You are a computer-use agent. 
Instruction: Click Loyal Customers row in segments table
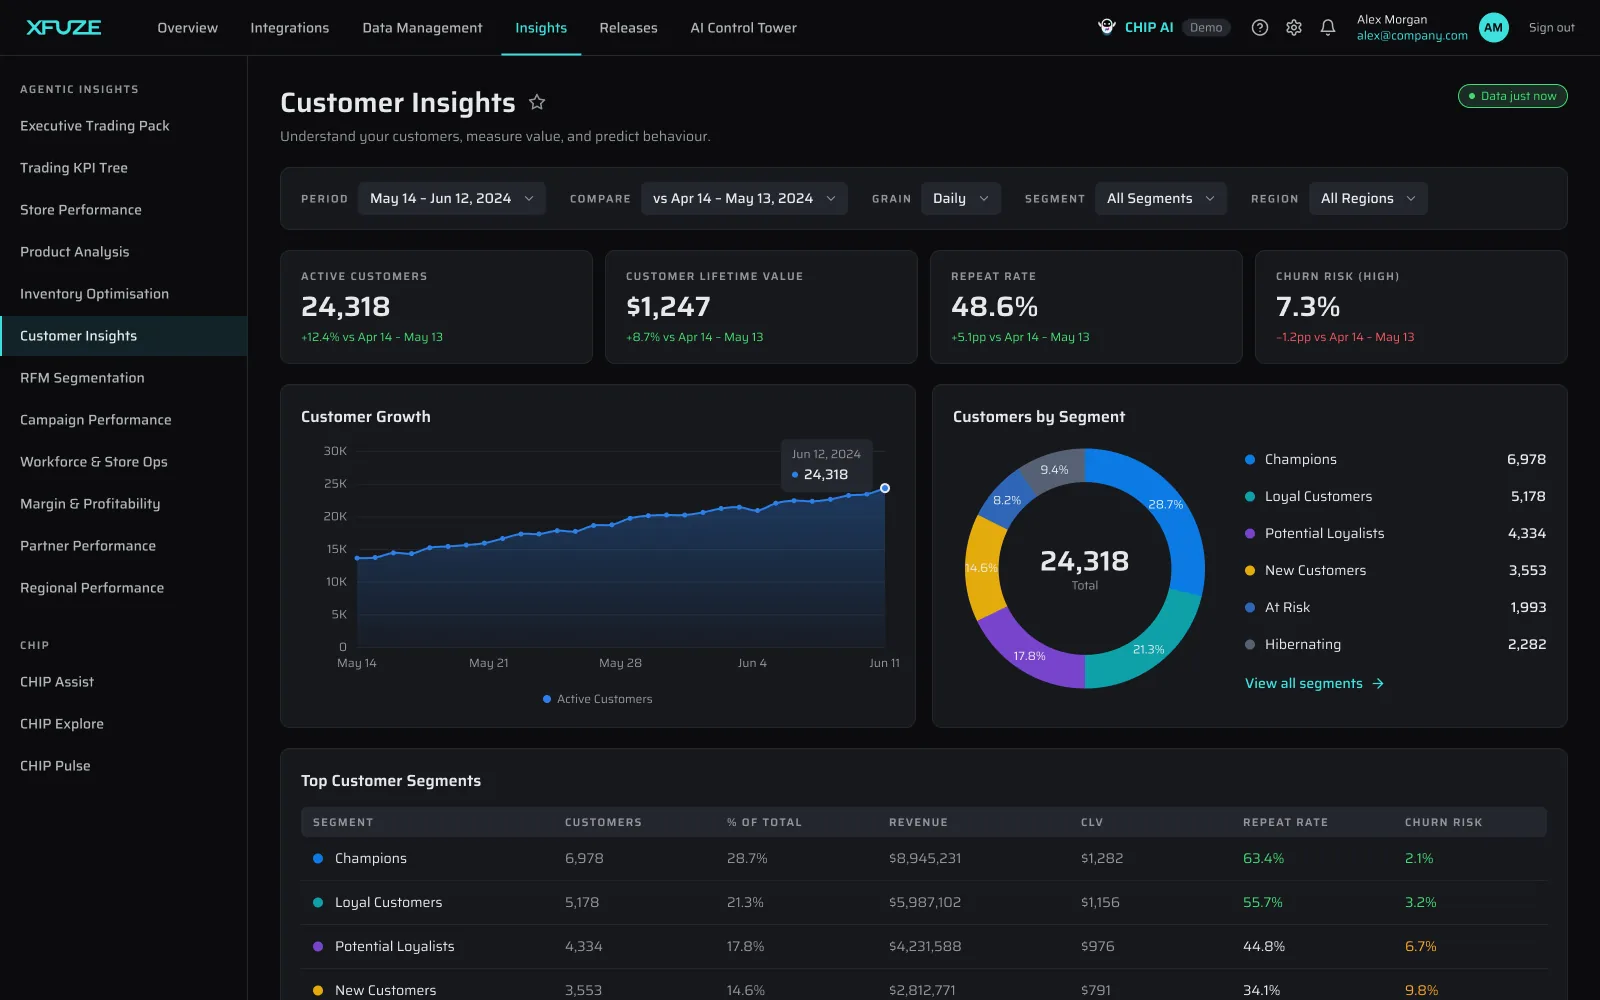point(924,902)
